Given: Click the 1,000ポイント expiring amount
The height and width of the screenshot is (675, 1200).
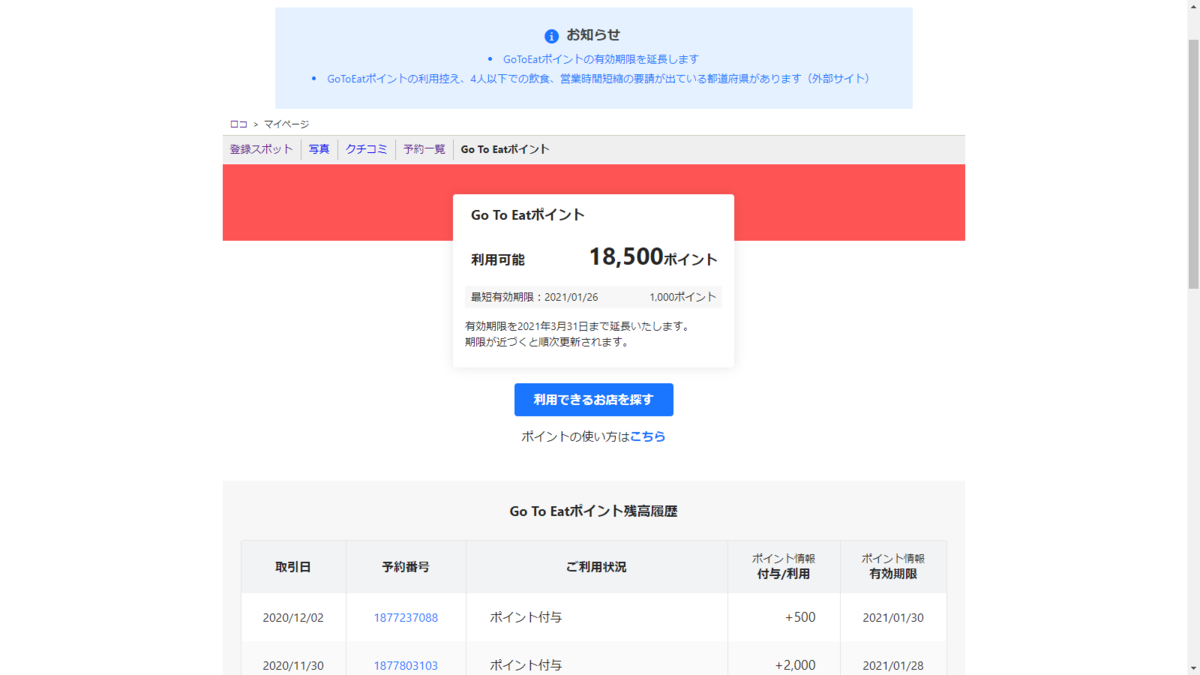Looking at the screenshot, I should [682, 297].
